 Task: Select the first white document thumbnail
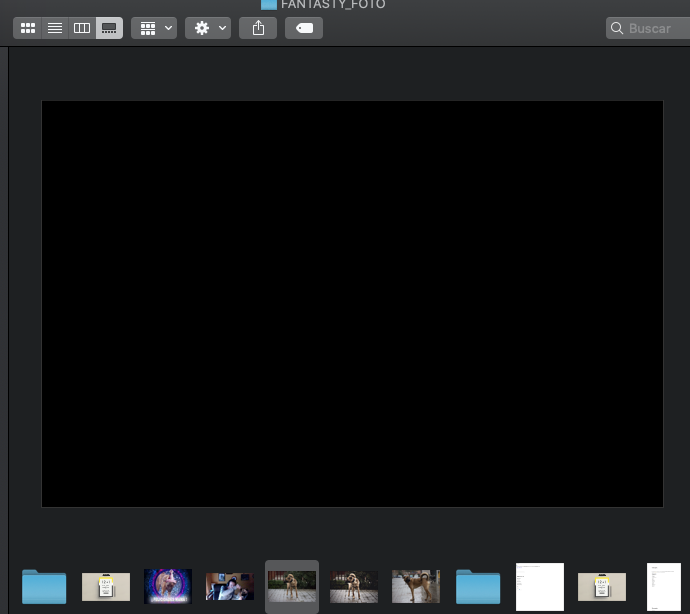pos(540,586)
